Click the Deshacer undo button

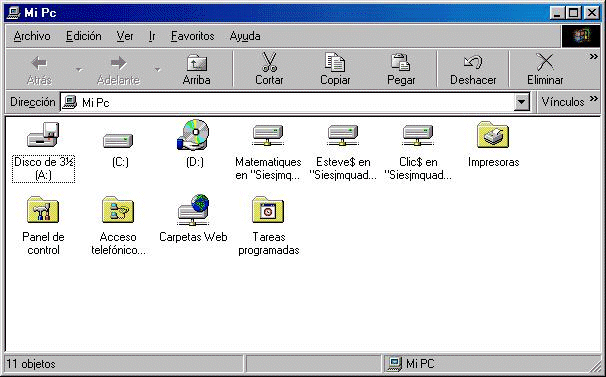473,69
